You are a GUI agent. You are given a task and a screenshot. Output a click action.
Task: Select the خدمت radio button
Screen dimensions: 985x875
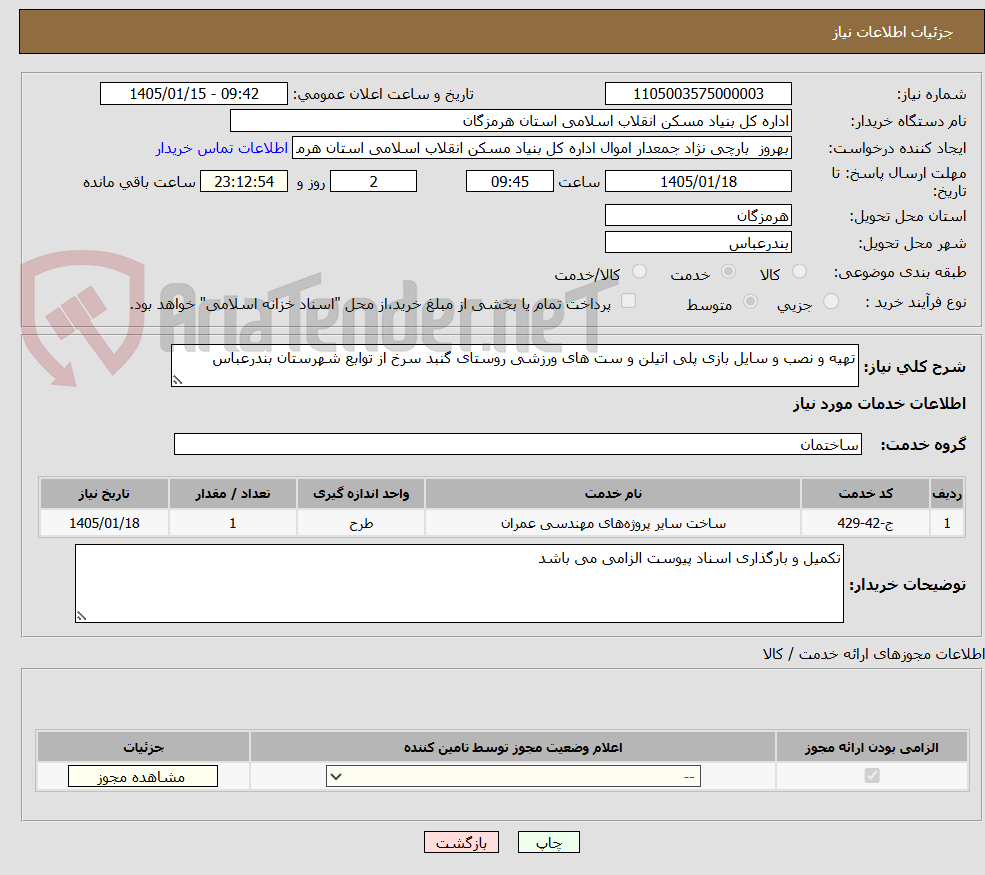point(728,271)
